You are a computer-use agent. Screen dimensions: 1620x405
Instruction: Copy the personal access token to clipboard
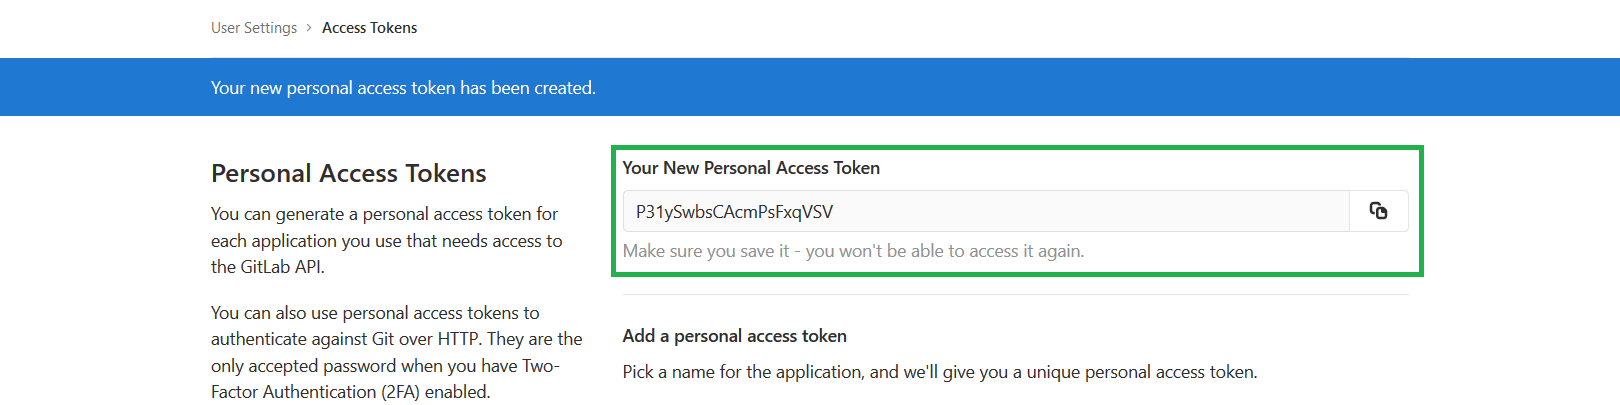(1378, 211)
